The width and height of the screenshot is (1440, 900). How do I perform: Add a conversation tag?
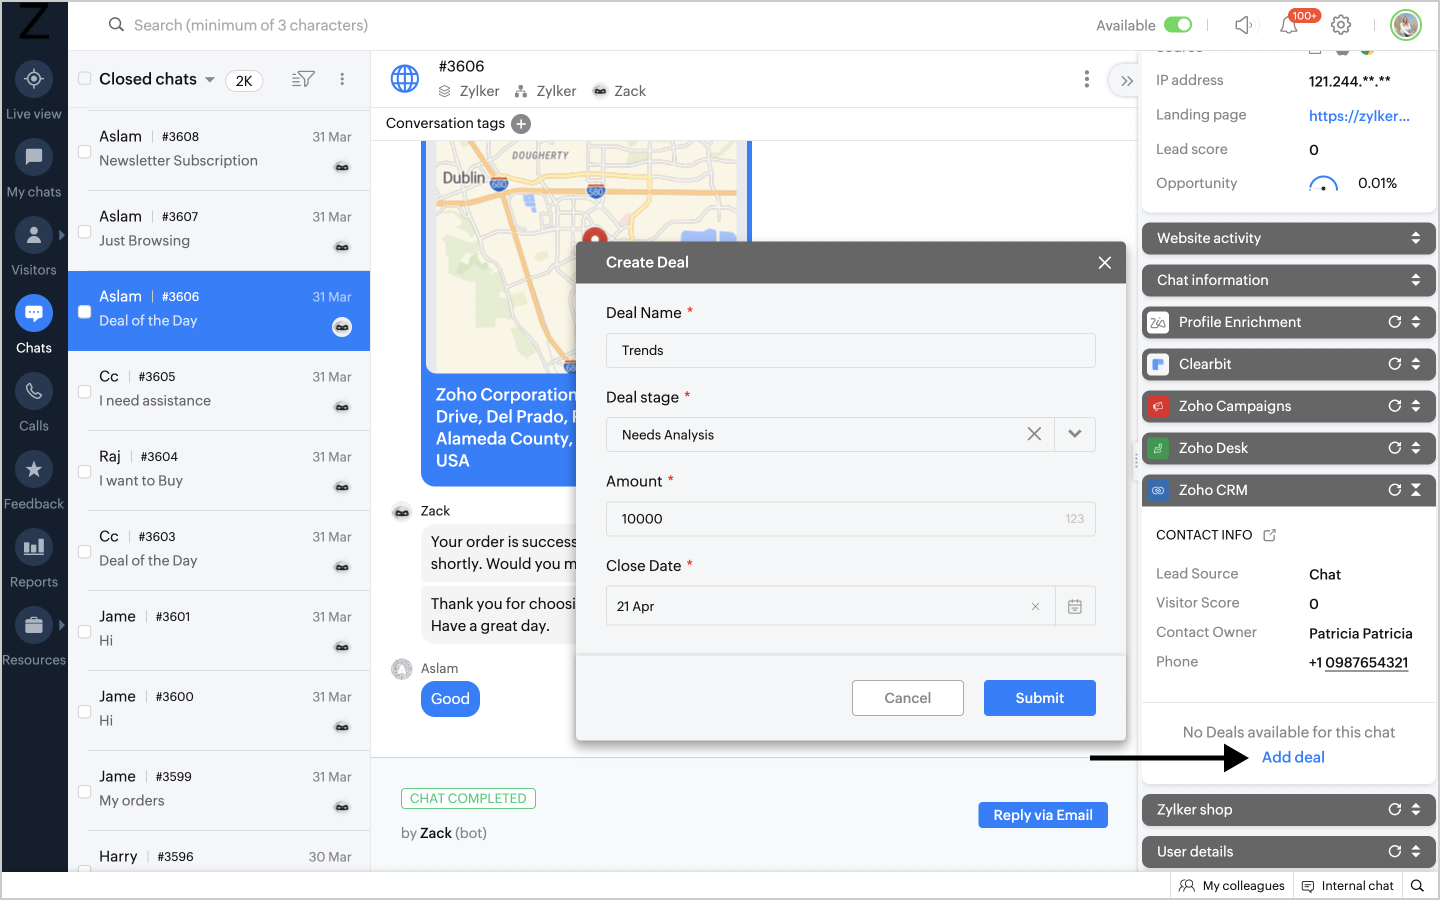(521, 124)
